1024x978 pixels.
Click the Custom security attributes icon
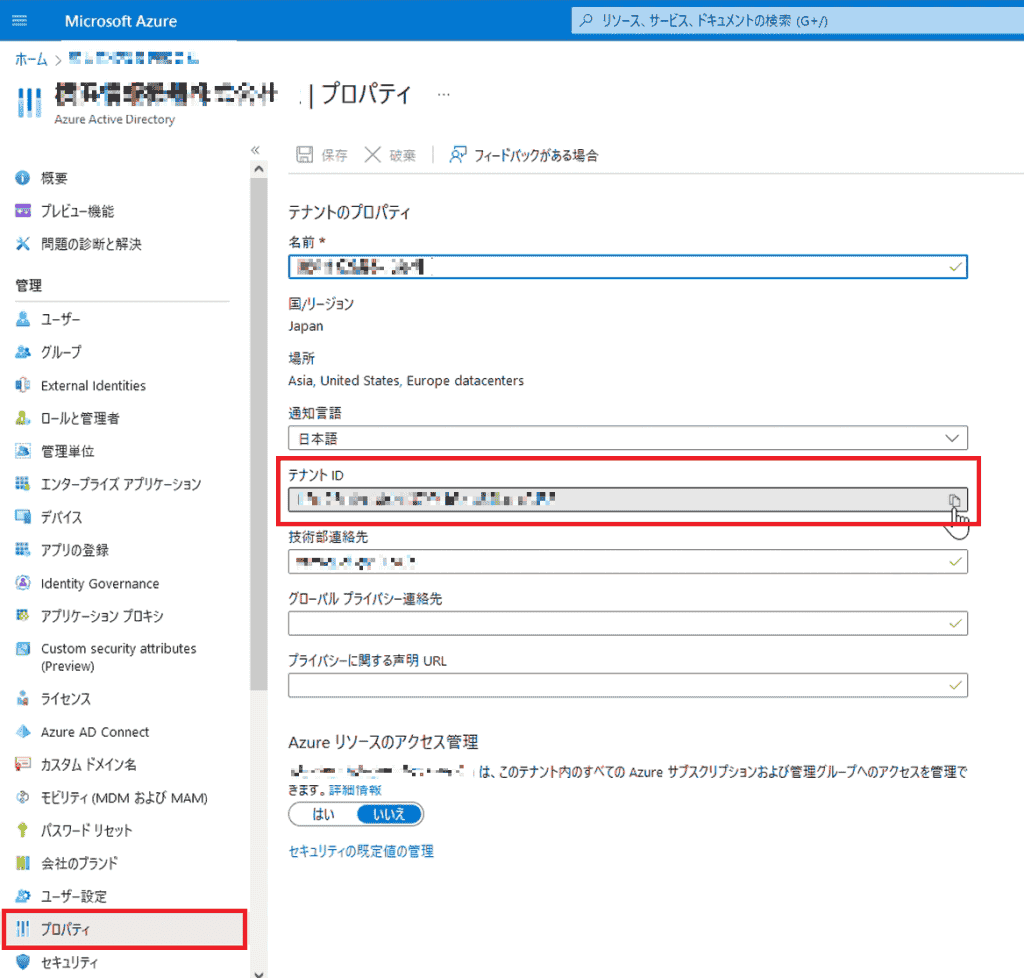pos(23,648)
